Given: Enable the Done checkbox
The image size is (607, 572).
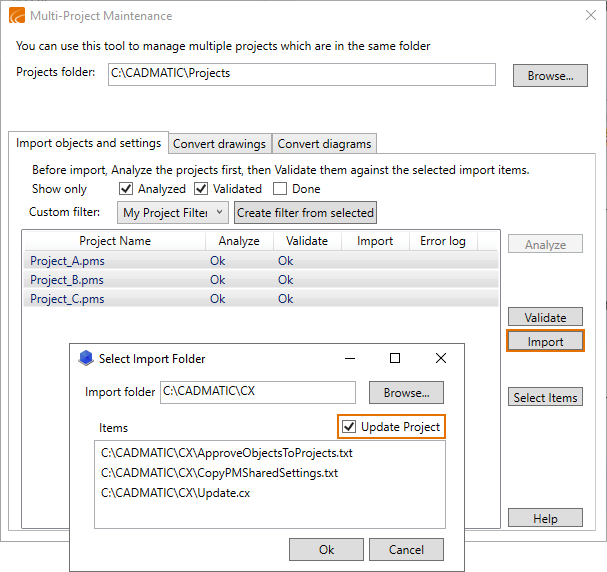Looking at the screenshot, I should point(280,189).
